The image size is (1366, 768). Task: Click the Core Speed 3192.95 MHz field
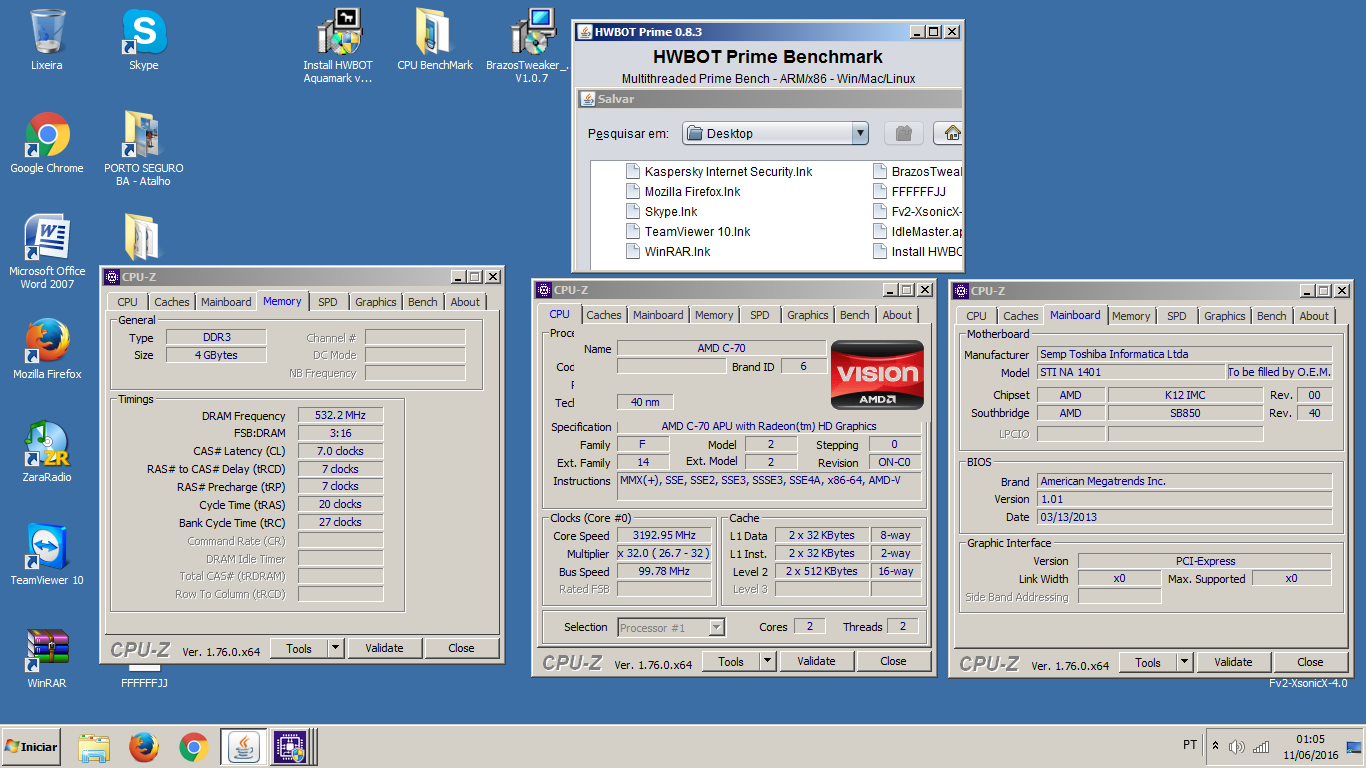664,536
